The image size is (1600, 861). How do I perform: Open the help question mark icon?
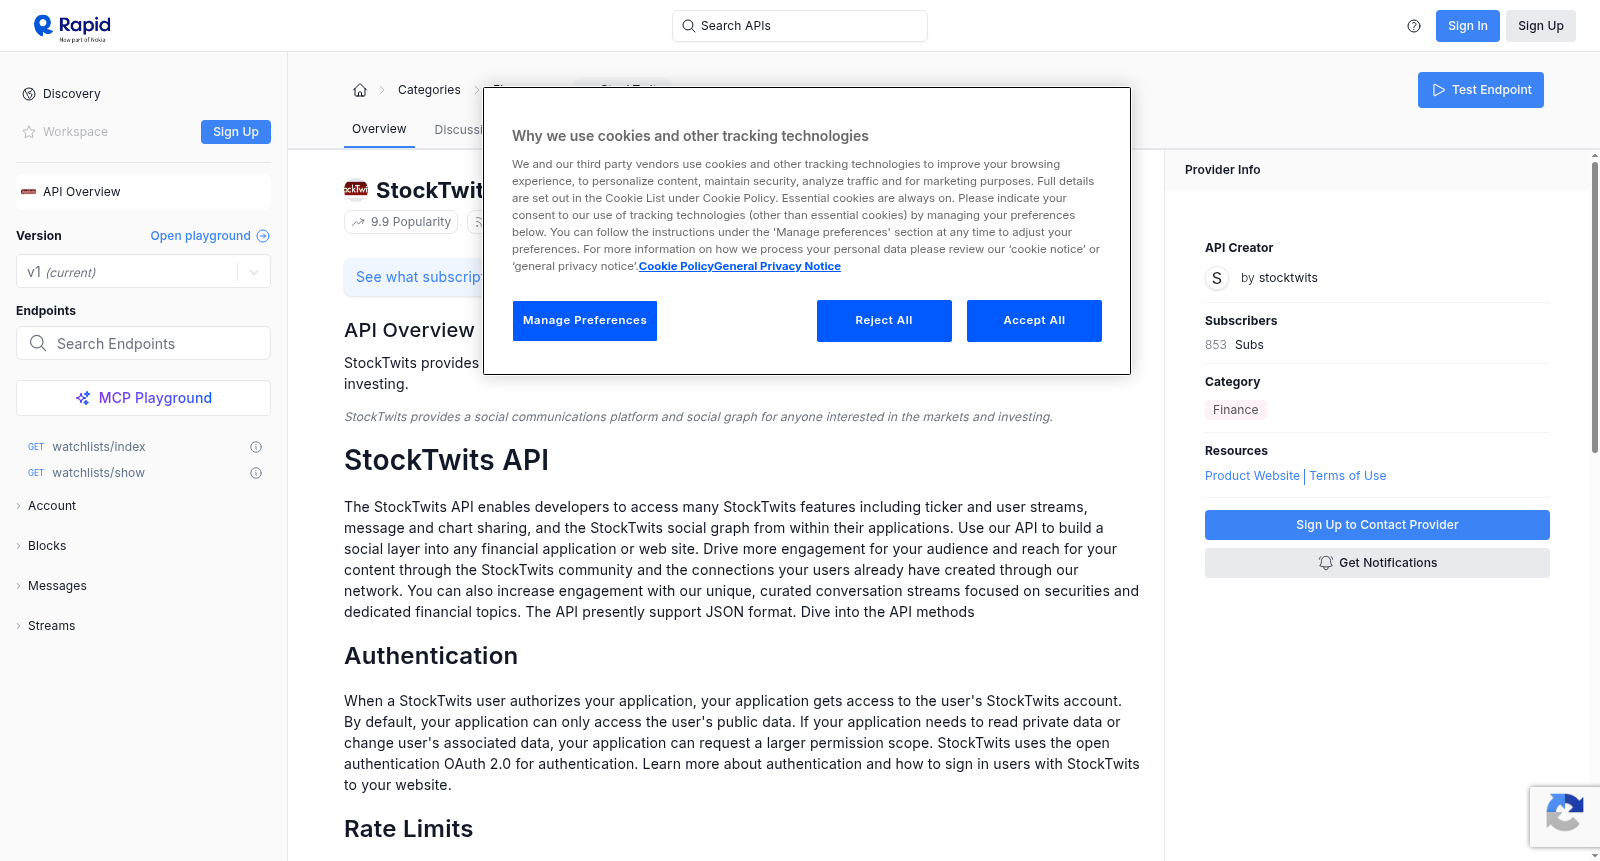point(1414,26)
